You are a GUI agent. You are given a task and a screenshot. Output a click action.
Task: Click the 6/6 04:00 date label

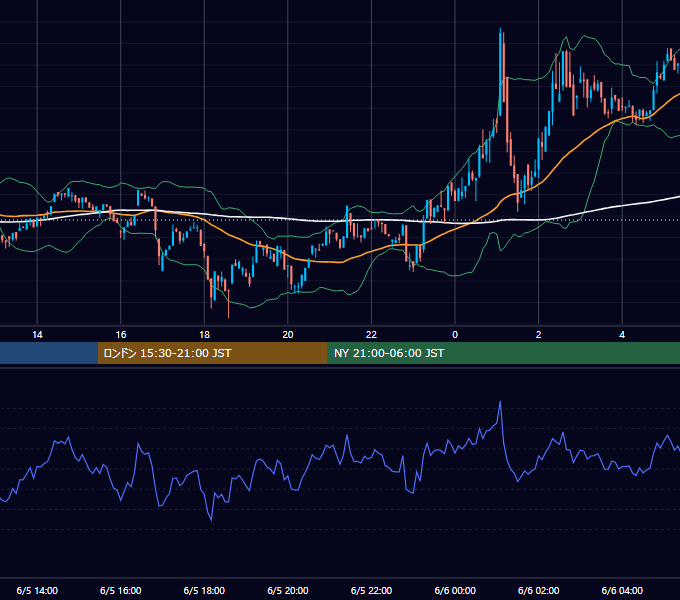(622, 590)
